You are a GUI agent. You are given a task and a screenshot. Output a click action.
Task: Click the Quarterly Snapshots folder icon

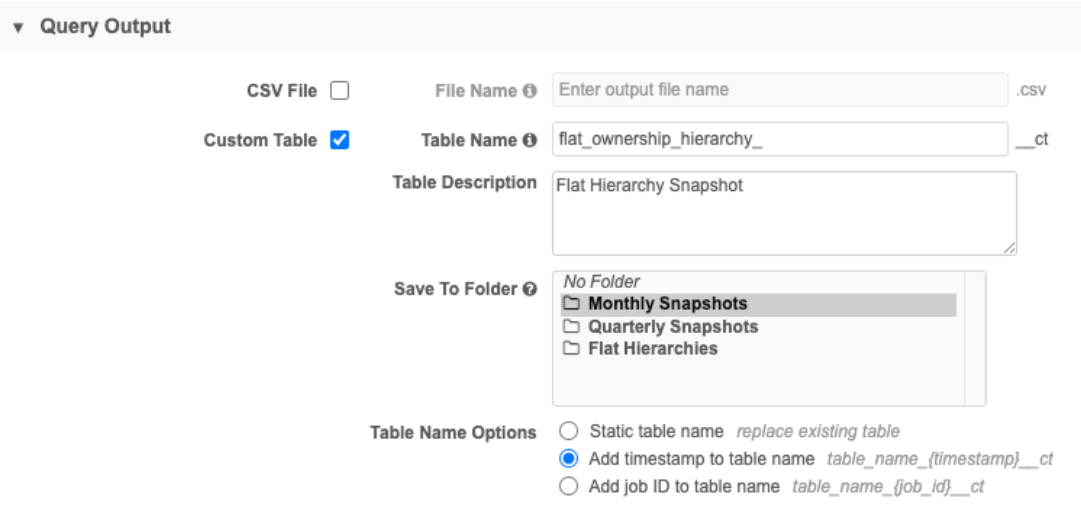[572, 327]
